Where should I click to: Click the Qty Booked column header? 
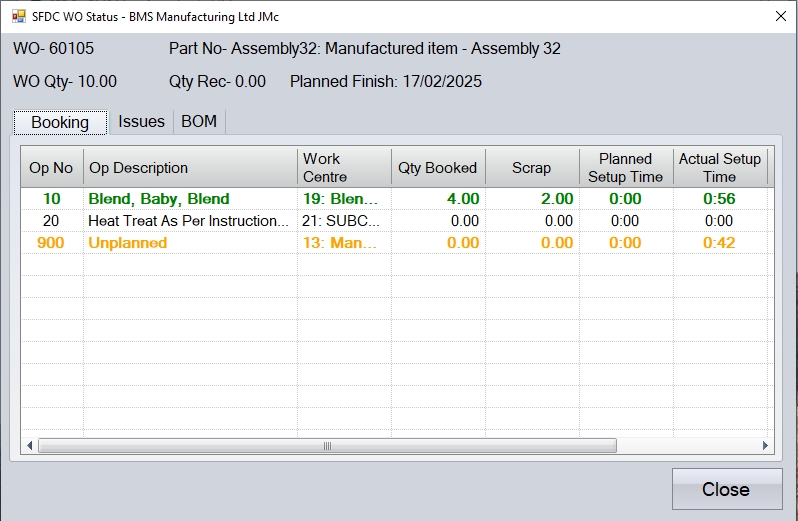pyautogui.click(x=437, y=168)
